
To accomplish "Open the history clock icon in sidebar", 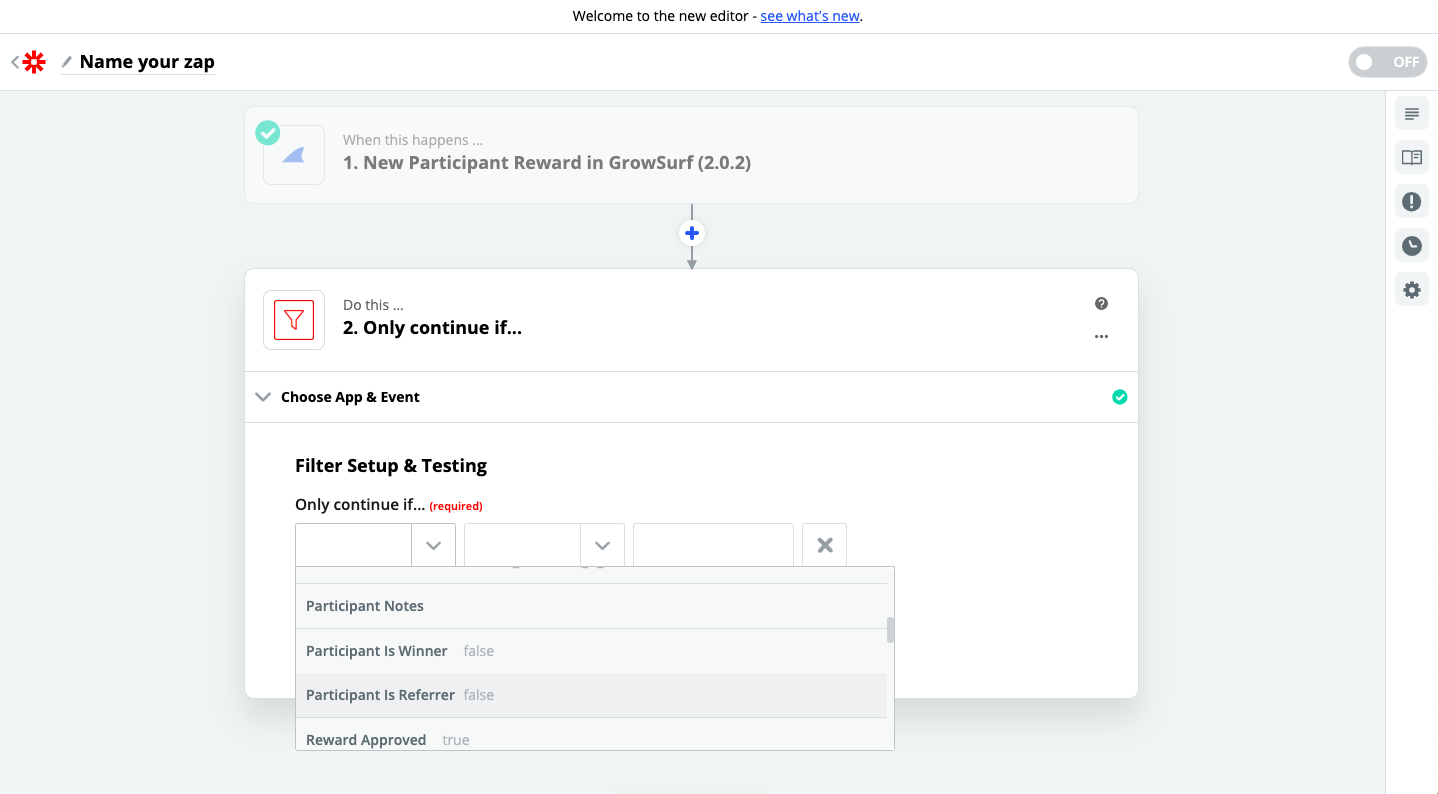I will coord(1412,246).
